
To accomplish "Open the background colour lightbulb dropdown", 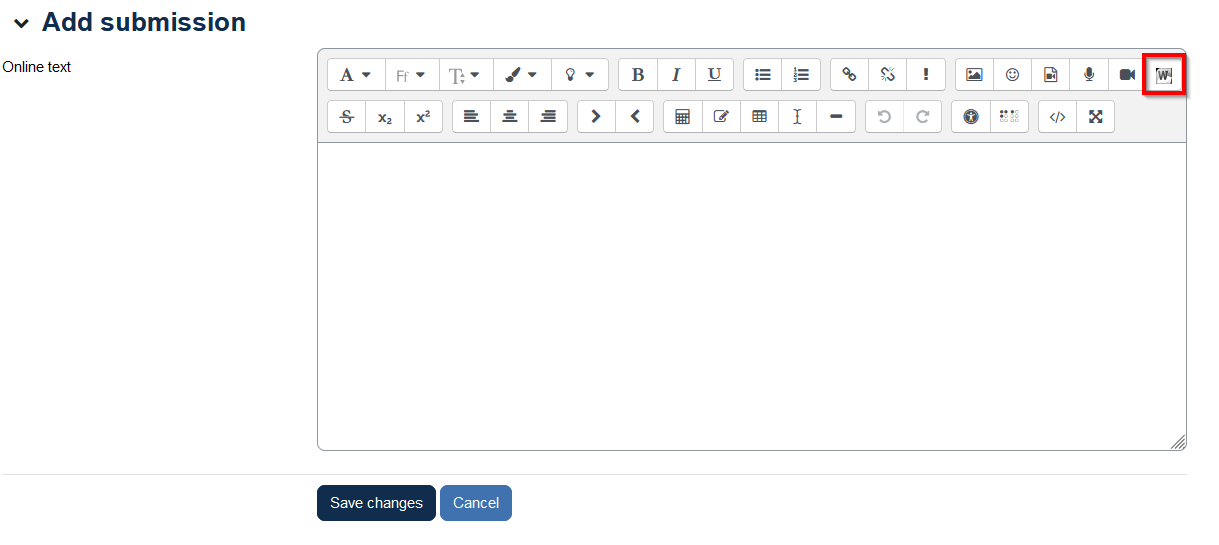I will point(580,75).
